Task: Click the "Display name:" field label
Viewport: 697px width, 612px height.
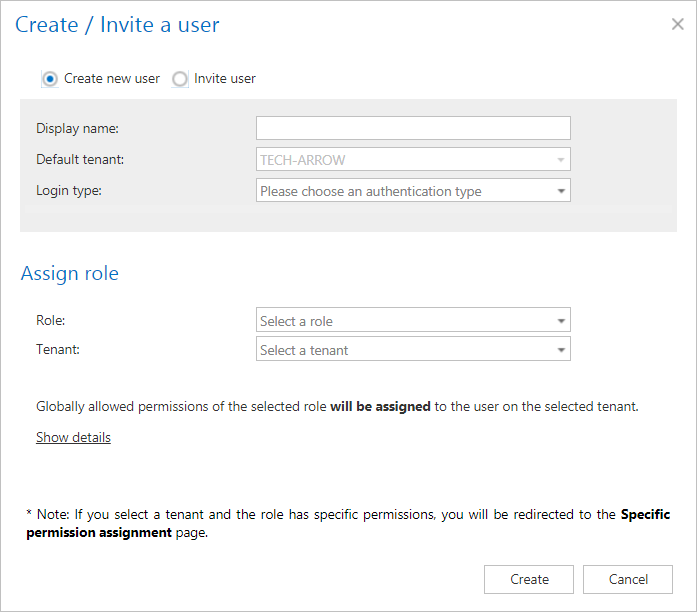Action: pos(77,128)
